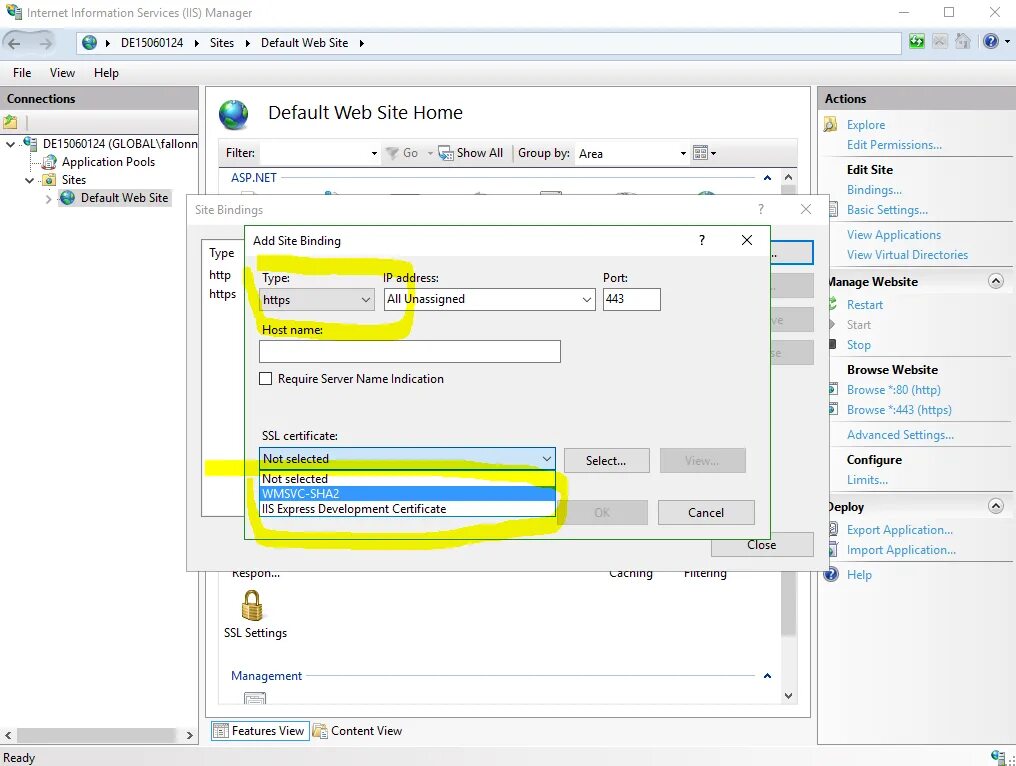
Task: Open the Help menu
Action: [x=106, y=73]
